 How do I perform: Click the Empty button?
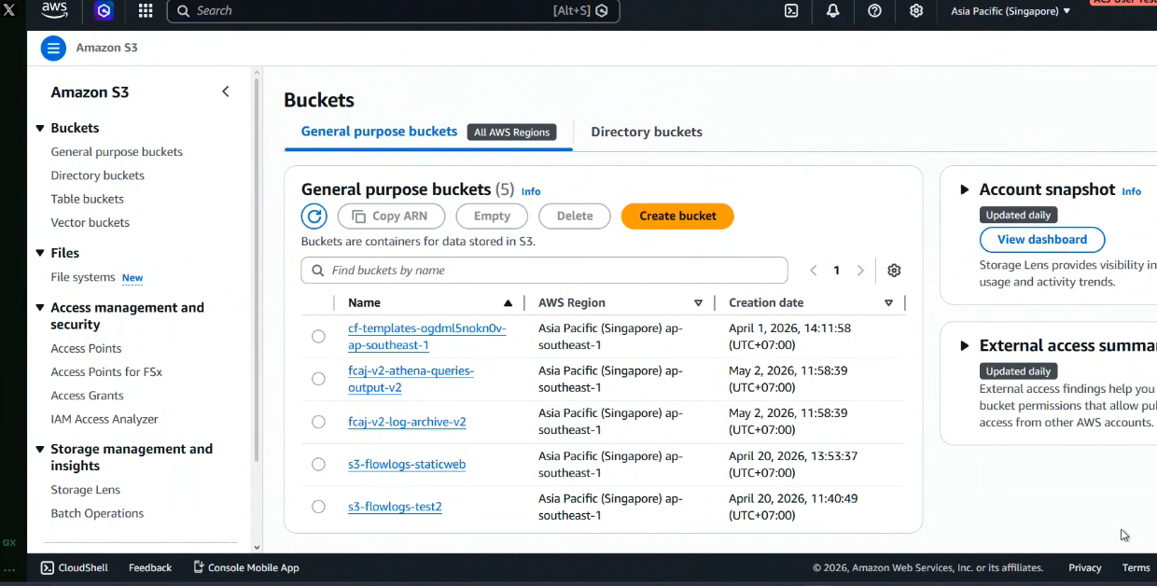(x=492, y=216)
